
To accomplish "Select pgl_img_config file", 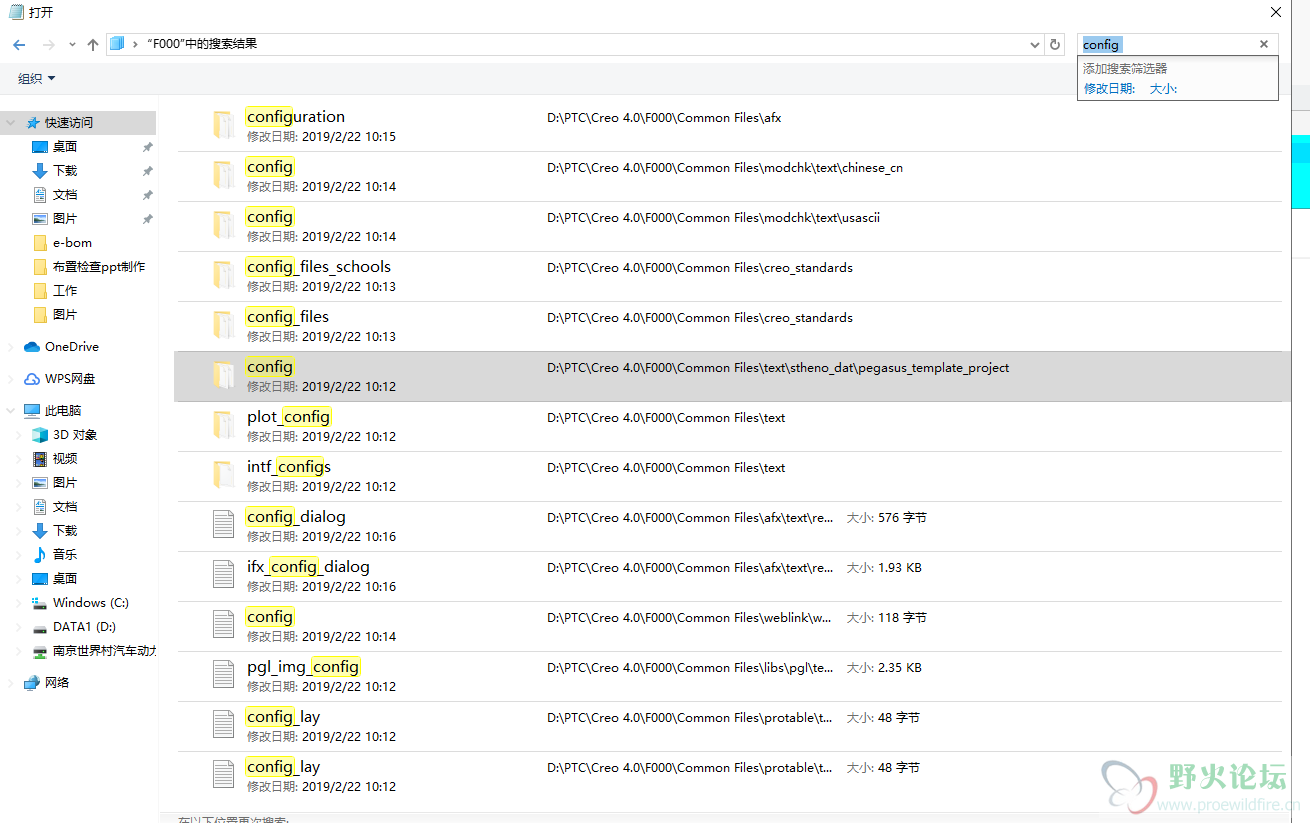I will point(728,676).
